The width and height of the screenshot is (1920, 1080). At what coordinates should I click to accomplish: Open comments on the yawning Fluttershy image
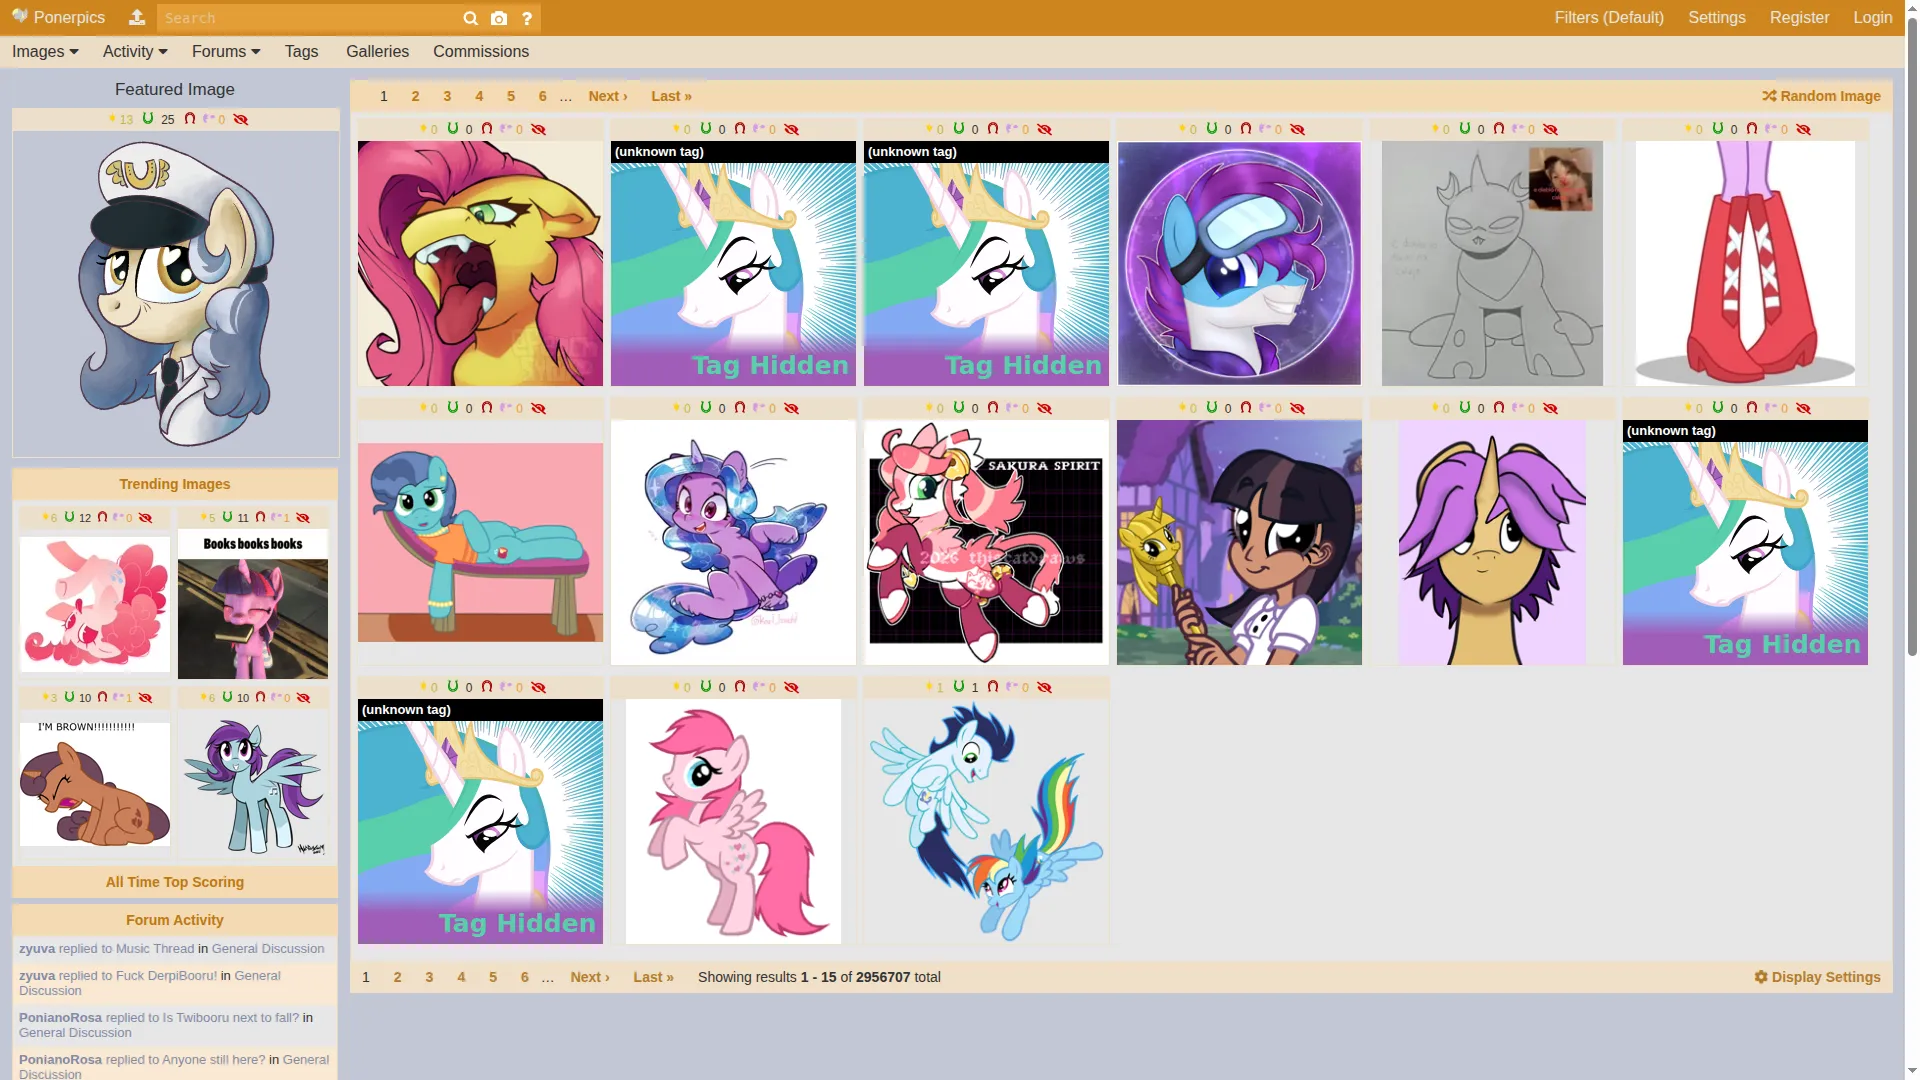[x=506, y=129]
